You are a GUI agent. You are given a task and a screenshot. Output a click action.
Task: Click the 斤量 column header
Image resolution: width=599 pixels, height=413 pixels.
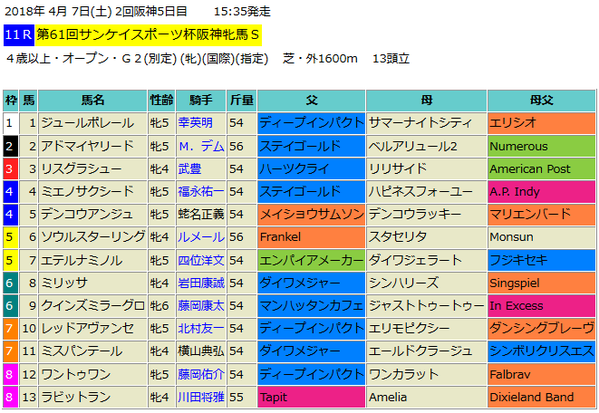241,100
